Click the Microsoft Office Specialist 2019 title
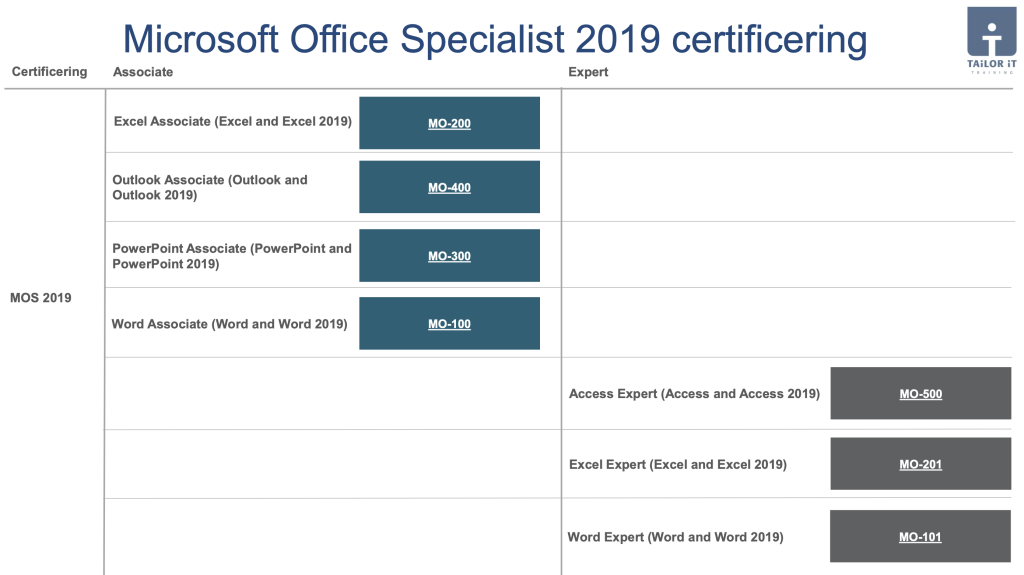1024x575 pixels. [494, 39]
